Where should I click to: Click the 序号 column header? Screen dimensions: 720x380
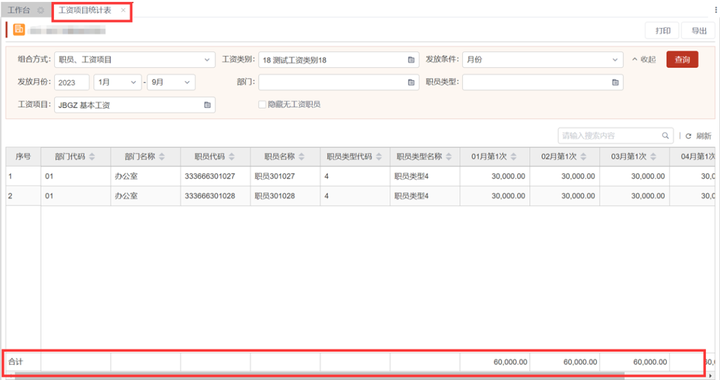tap(23, 157)
